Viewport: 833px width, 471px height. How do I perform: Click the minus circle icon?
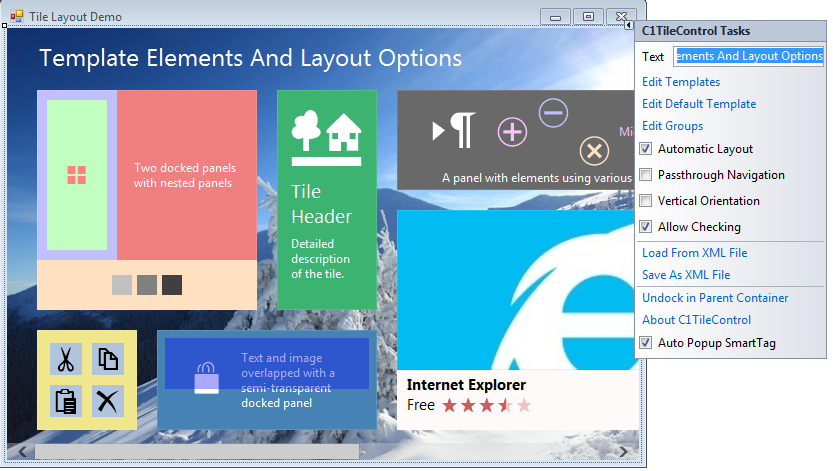553,113
